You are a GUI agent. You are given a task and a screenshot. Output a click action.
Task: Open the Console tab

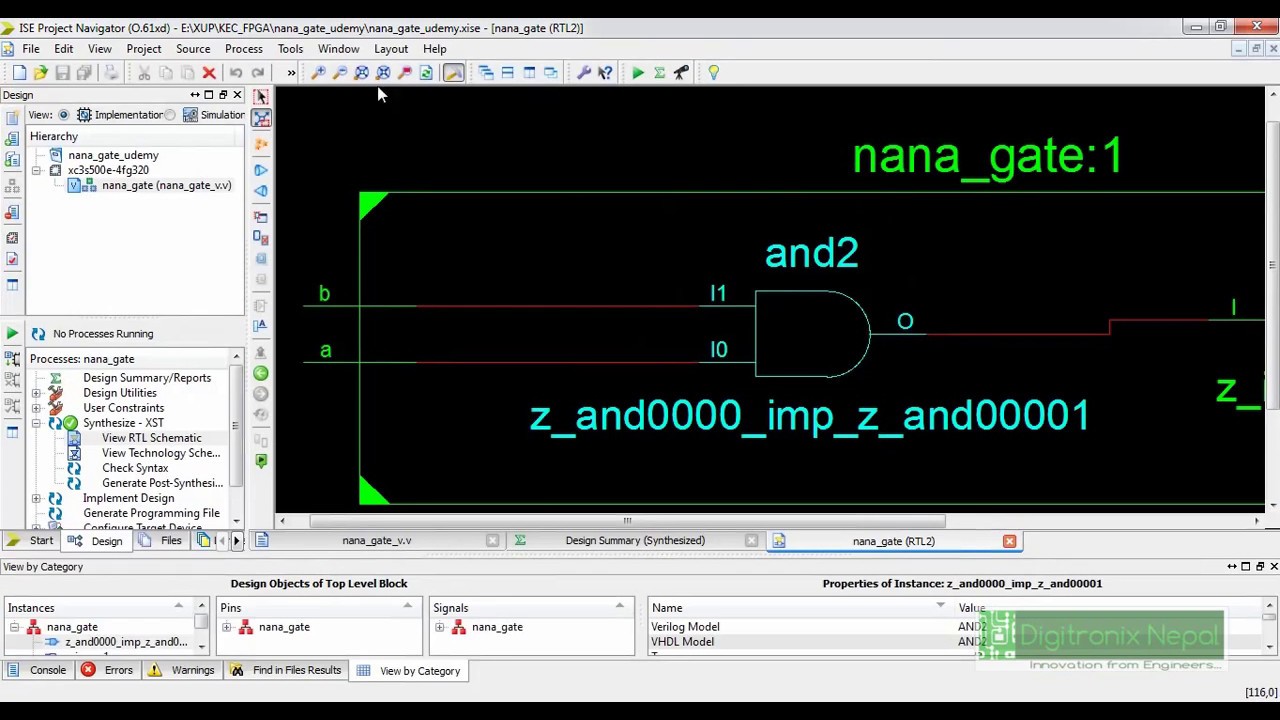pos(37,671)
